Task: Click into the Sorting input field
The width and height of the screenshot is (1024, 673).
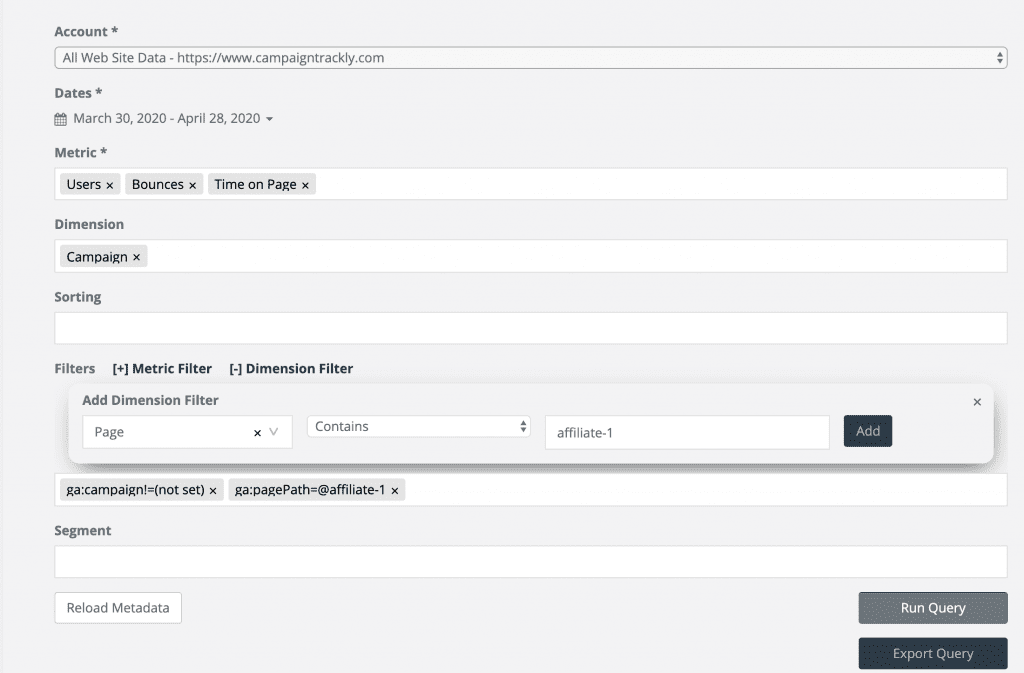Action: 530,328
